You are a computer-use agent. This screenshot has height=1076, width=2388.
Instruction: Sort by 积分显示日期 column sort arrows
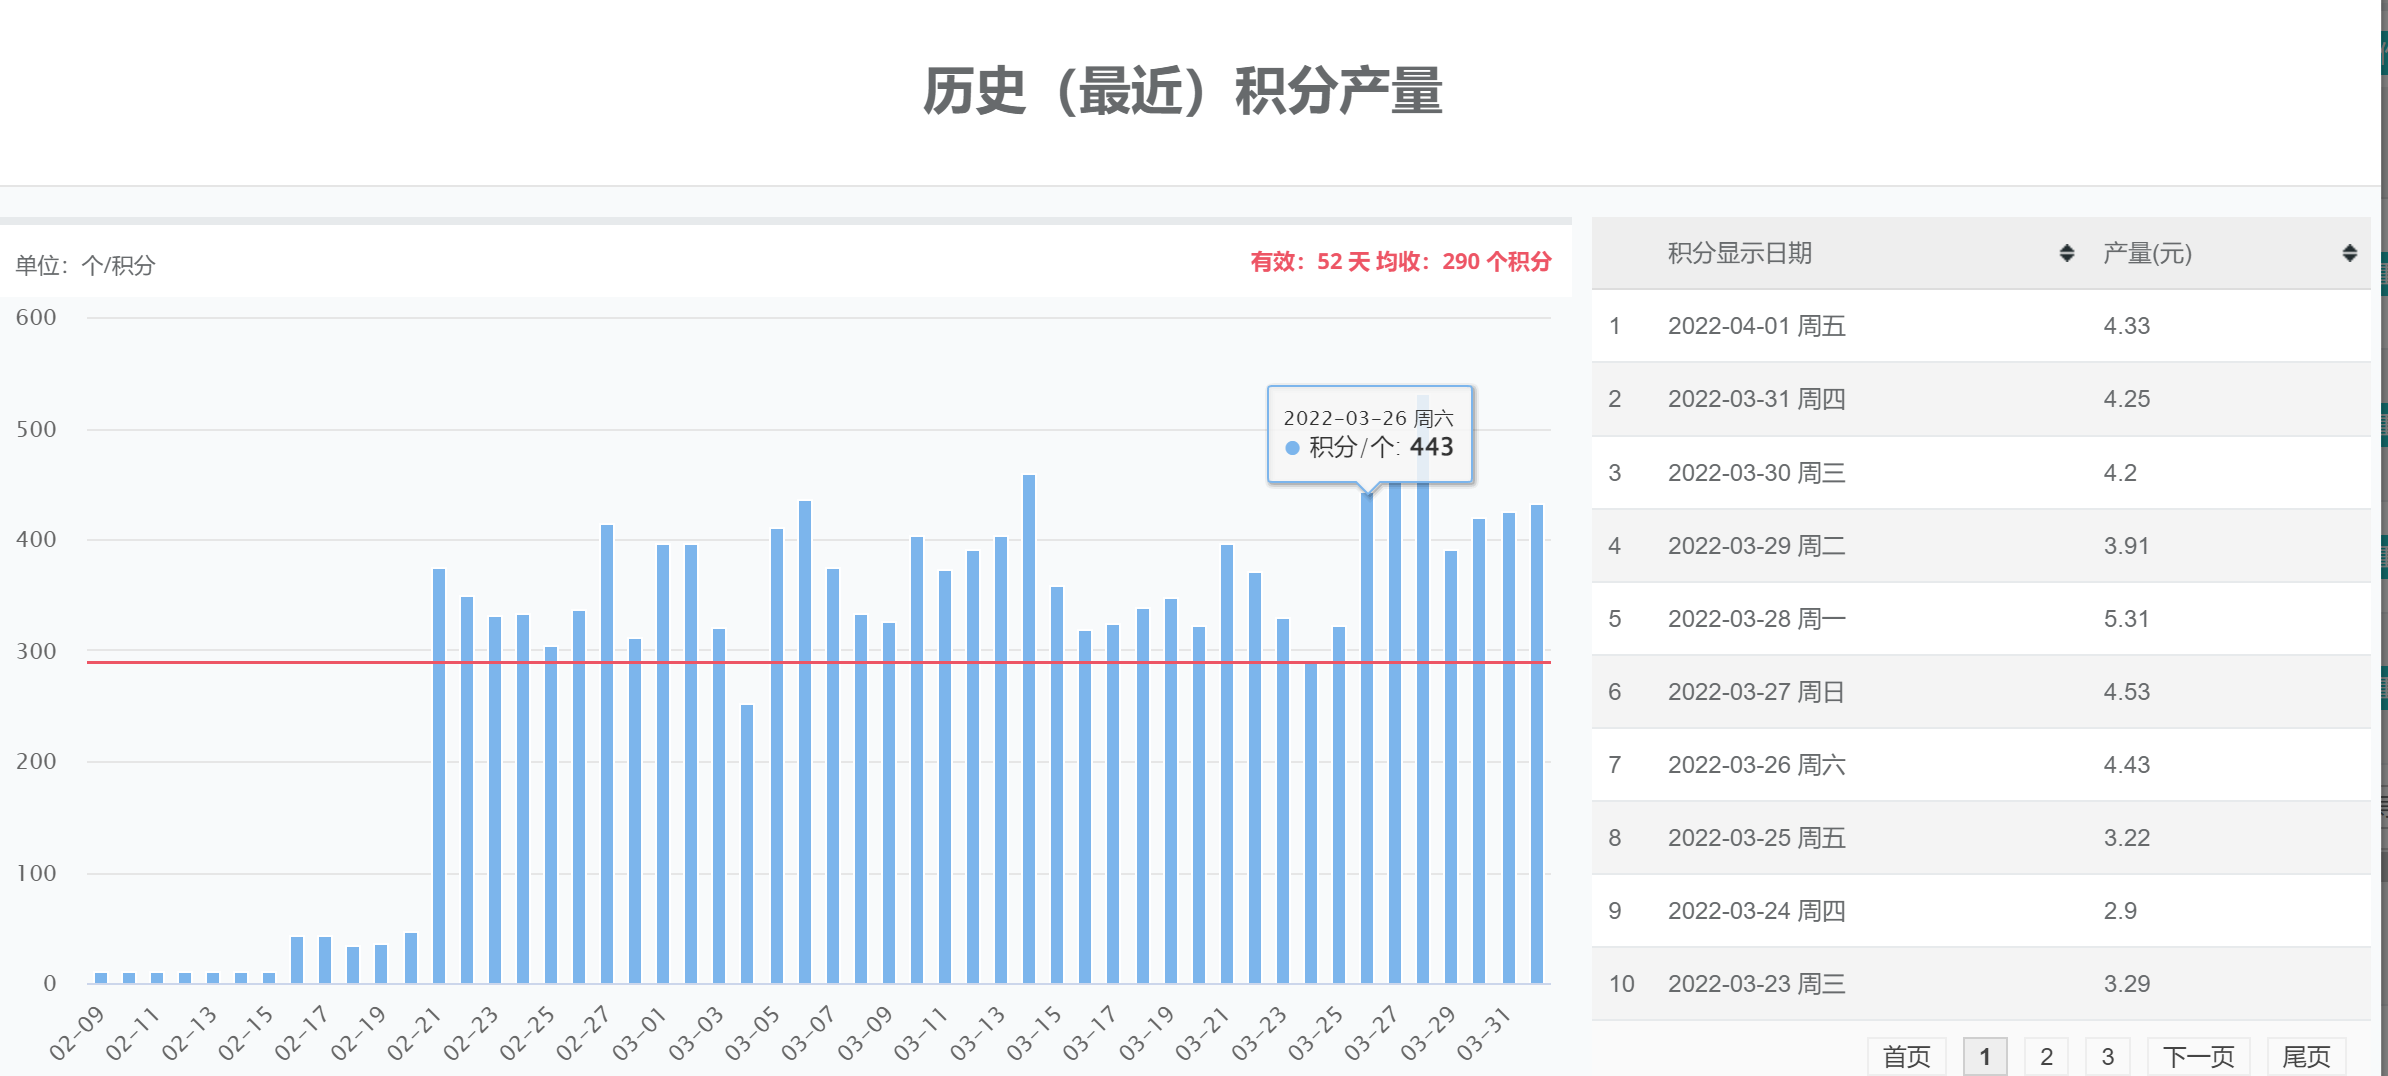point(2066,253)
